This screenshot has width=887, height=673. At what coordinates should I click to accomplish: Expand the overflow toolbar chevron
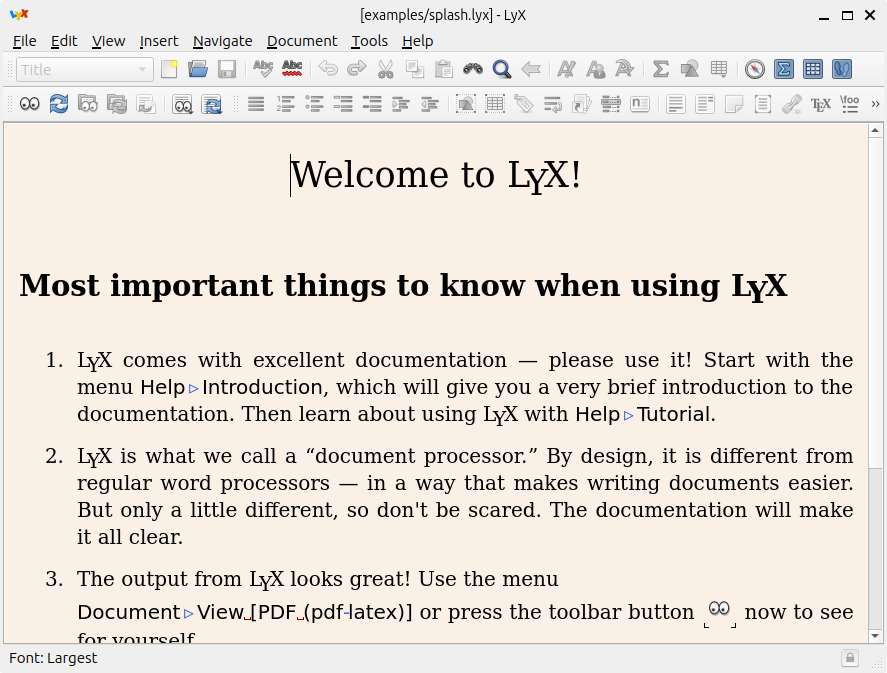tap(874, 103)
